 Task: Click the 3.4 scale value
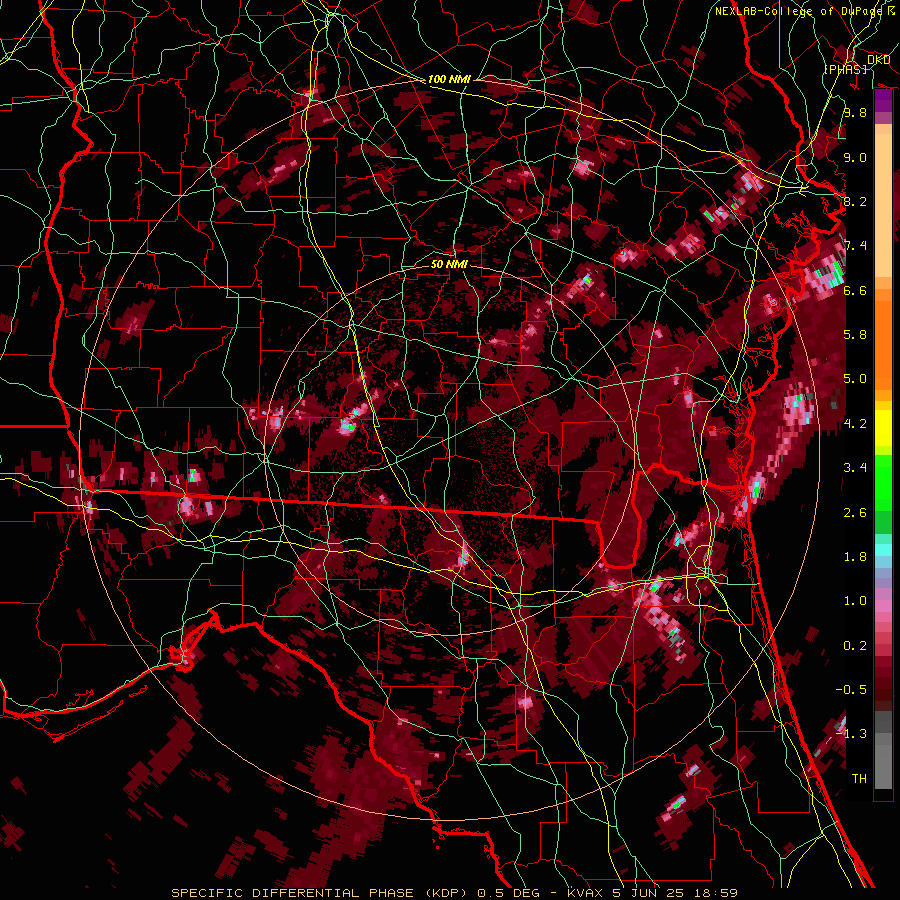click(x=855, y=468)
